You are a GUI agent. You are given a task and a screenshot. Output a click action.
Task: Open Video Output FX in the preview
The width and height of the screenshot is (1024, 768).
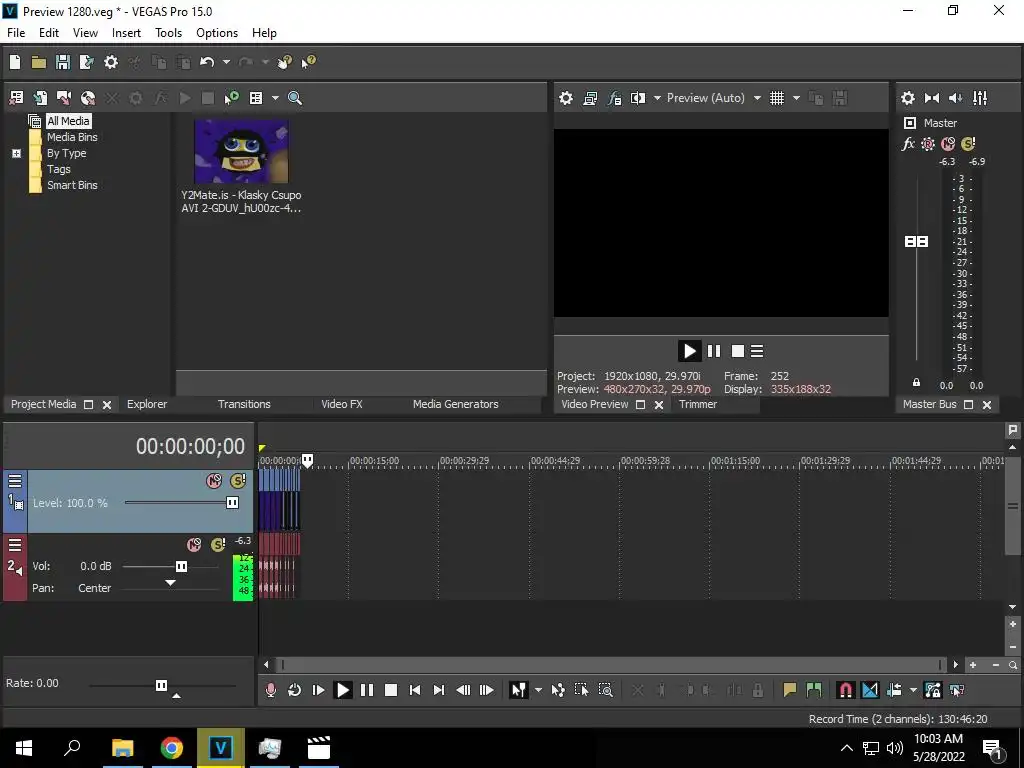pos(614,98)
